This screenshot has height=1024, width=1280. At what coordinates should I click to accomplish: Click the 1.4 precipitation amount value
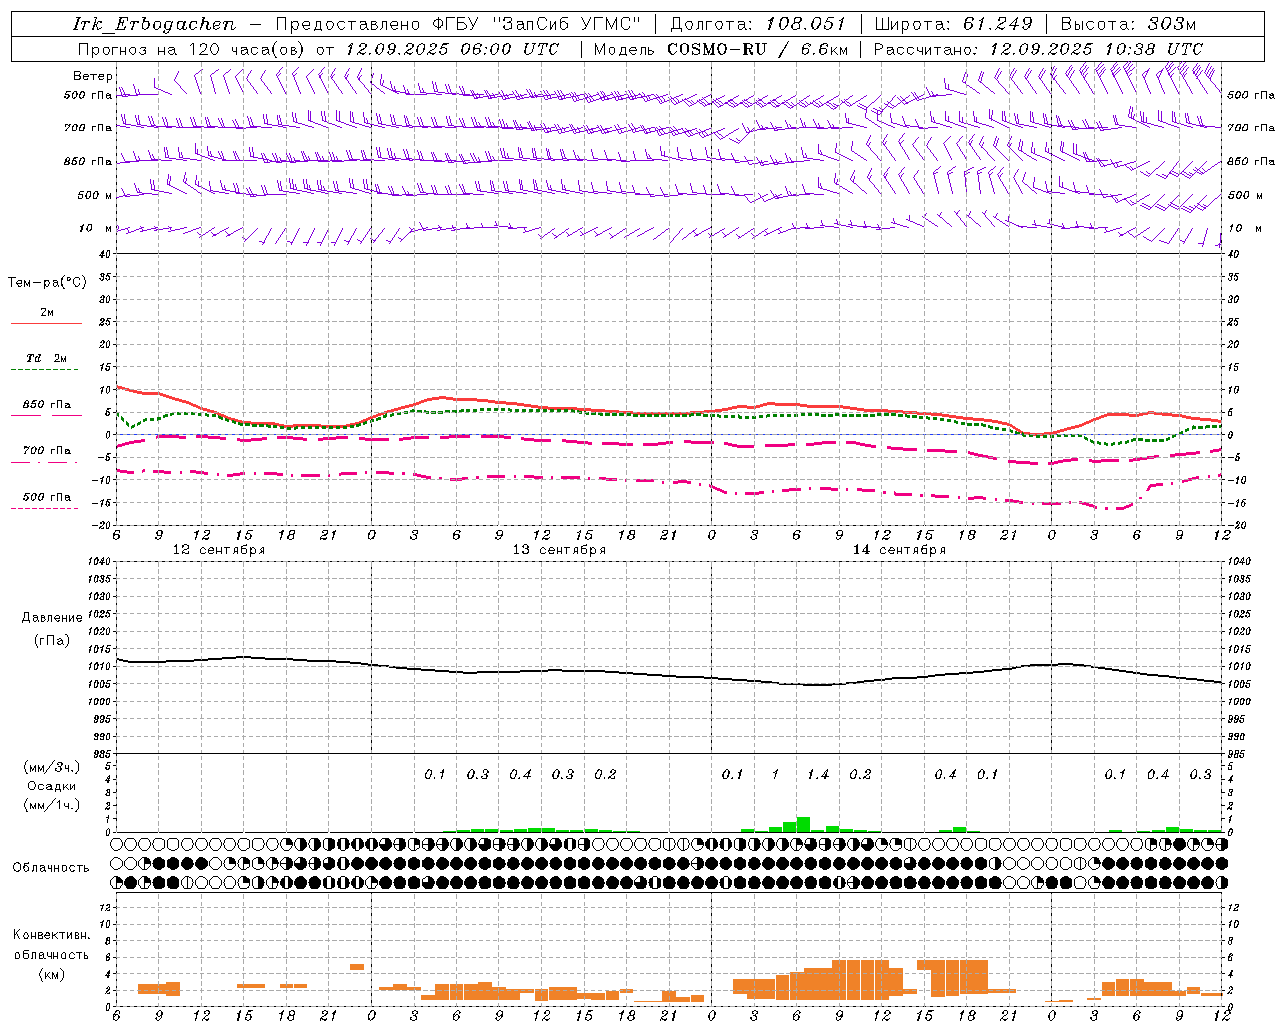(818, 774)
